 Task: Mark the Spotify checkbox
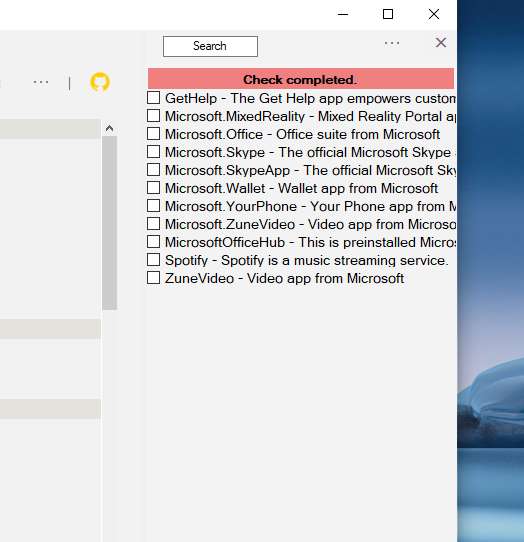[x=153, y=260]
